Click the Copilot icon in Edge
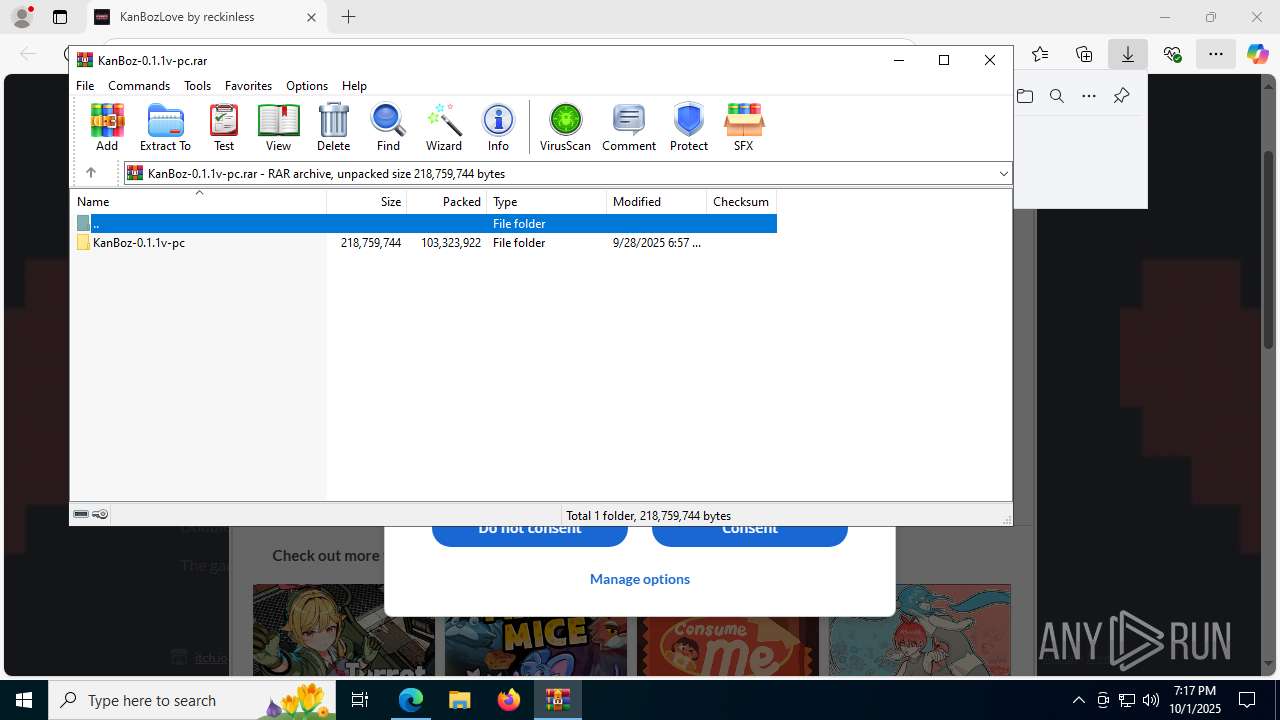This screenshot has height=720, width=1280. [x=1258, y=54]
